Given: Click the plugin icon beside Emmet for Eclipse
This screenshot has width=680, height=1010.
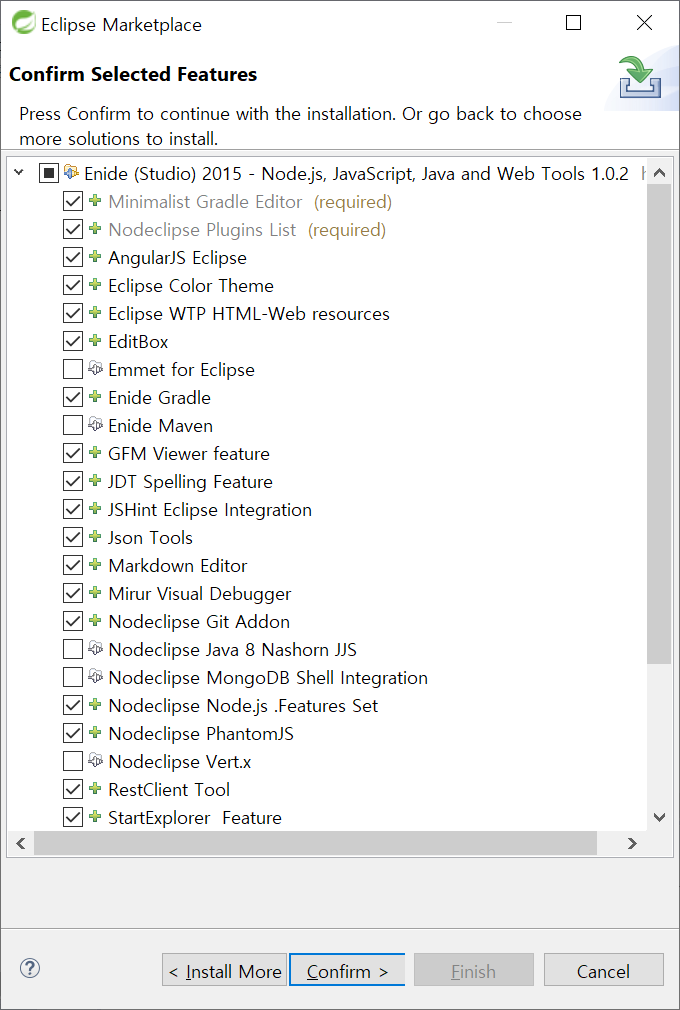Looking at the screenshot, I should pos(95,368).
